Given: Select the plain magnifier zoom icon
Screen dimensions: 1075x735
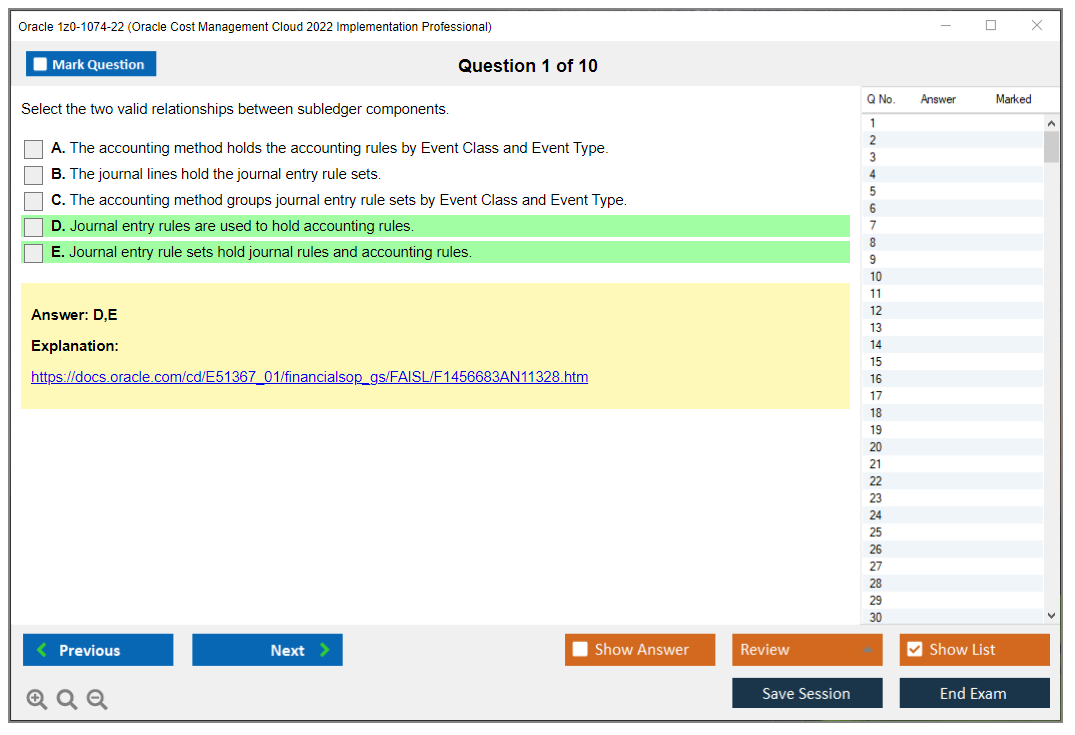Looking at the screenshot, I should coord(66,699).
